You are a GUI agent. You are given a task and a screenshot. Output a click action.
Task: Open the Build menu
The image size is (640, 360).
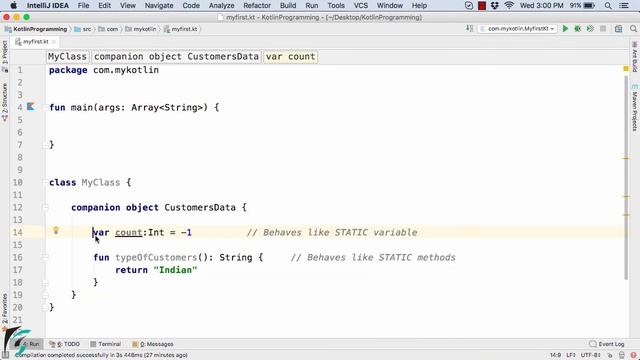point(288,6)
